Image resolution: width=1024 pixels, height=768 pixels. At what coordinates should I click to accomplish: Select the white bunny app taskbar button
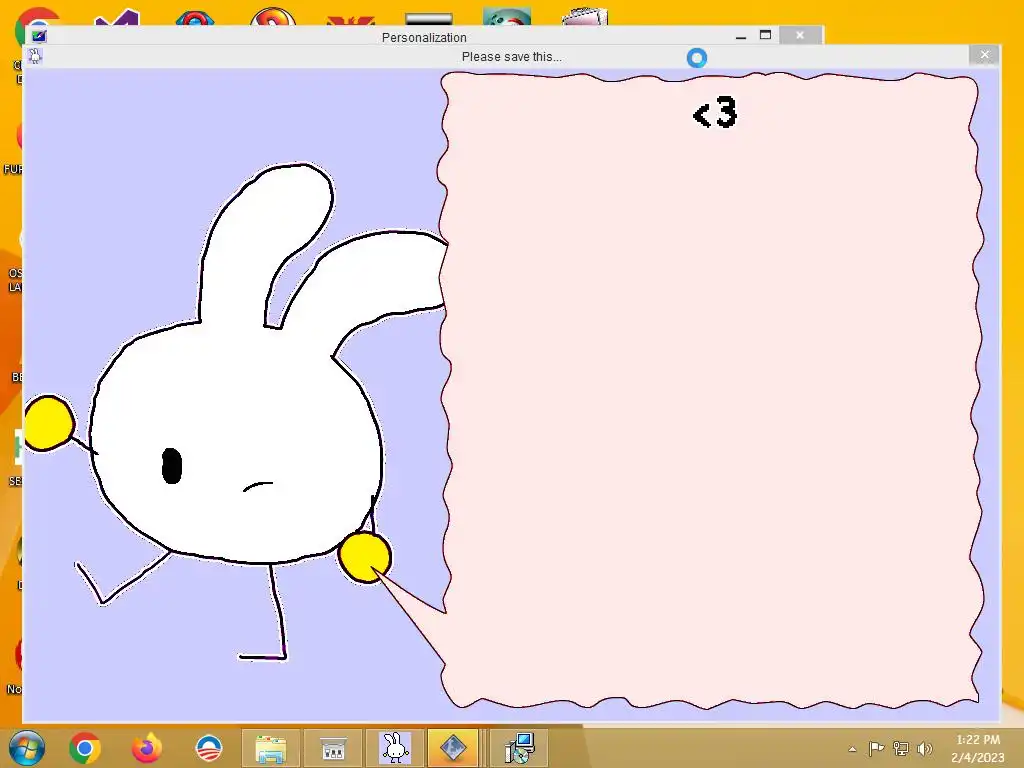394,748
